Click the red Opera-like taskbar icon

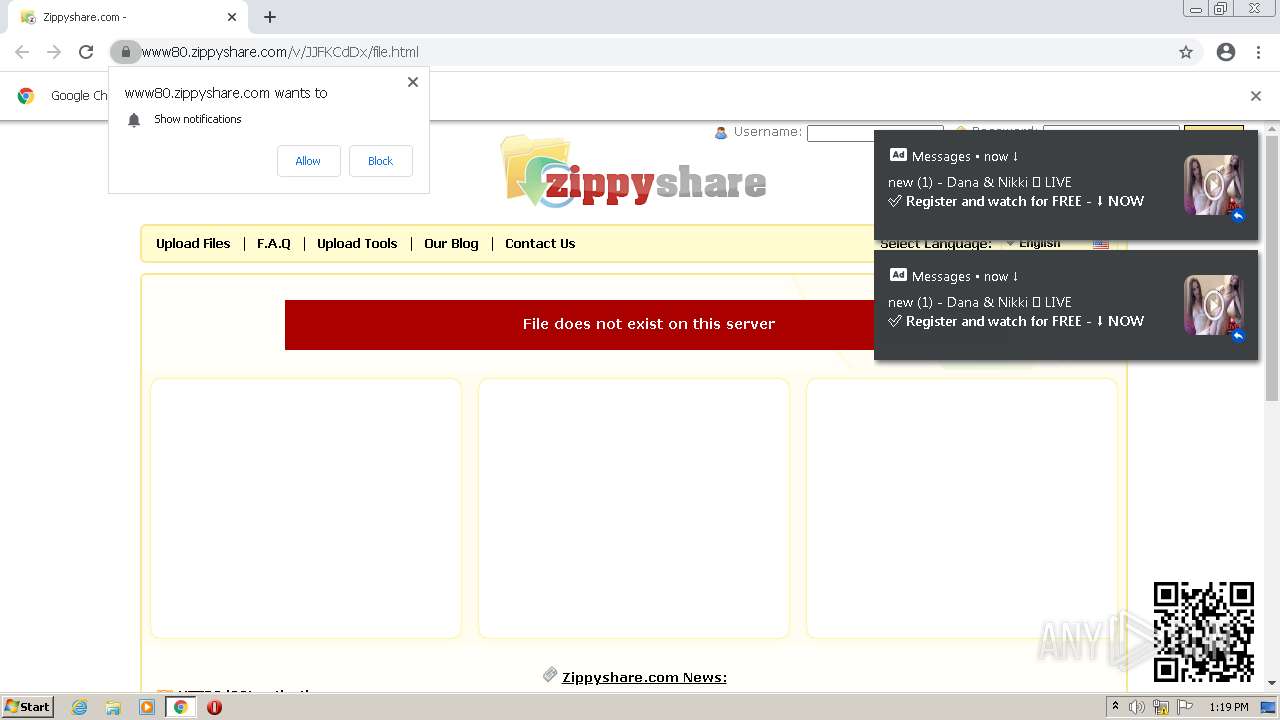tap(214, 707)
